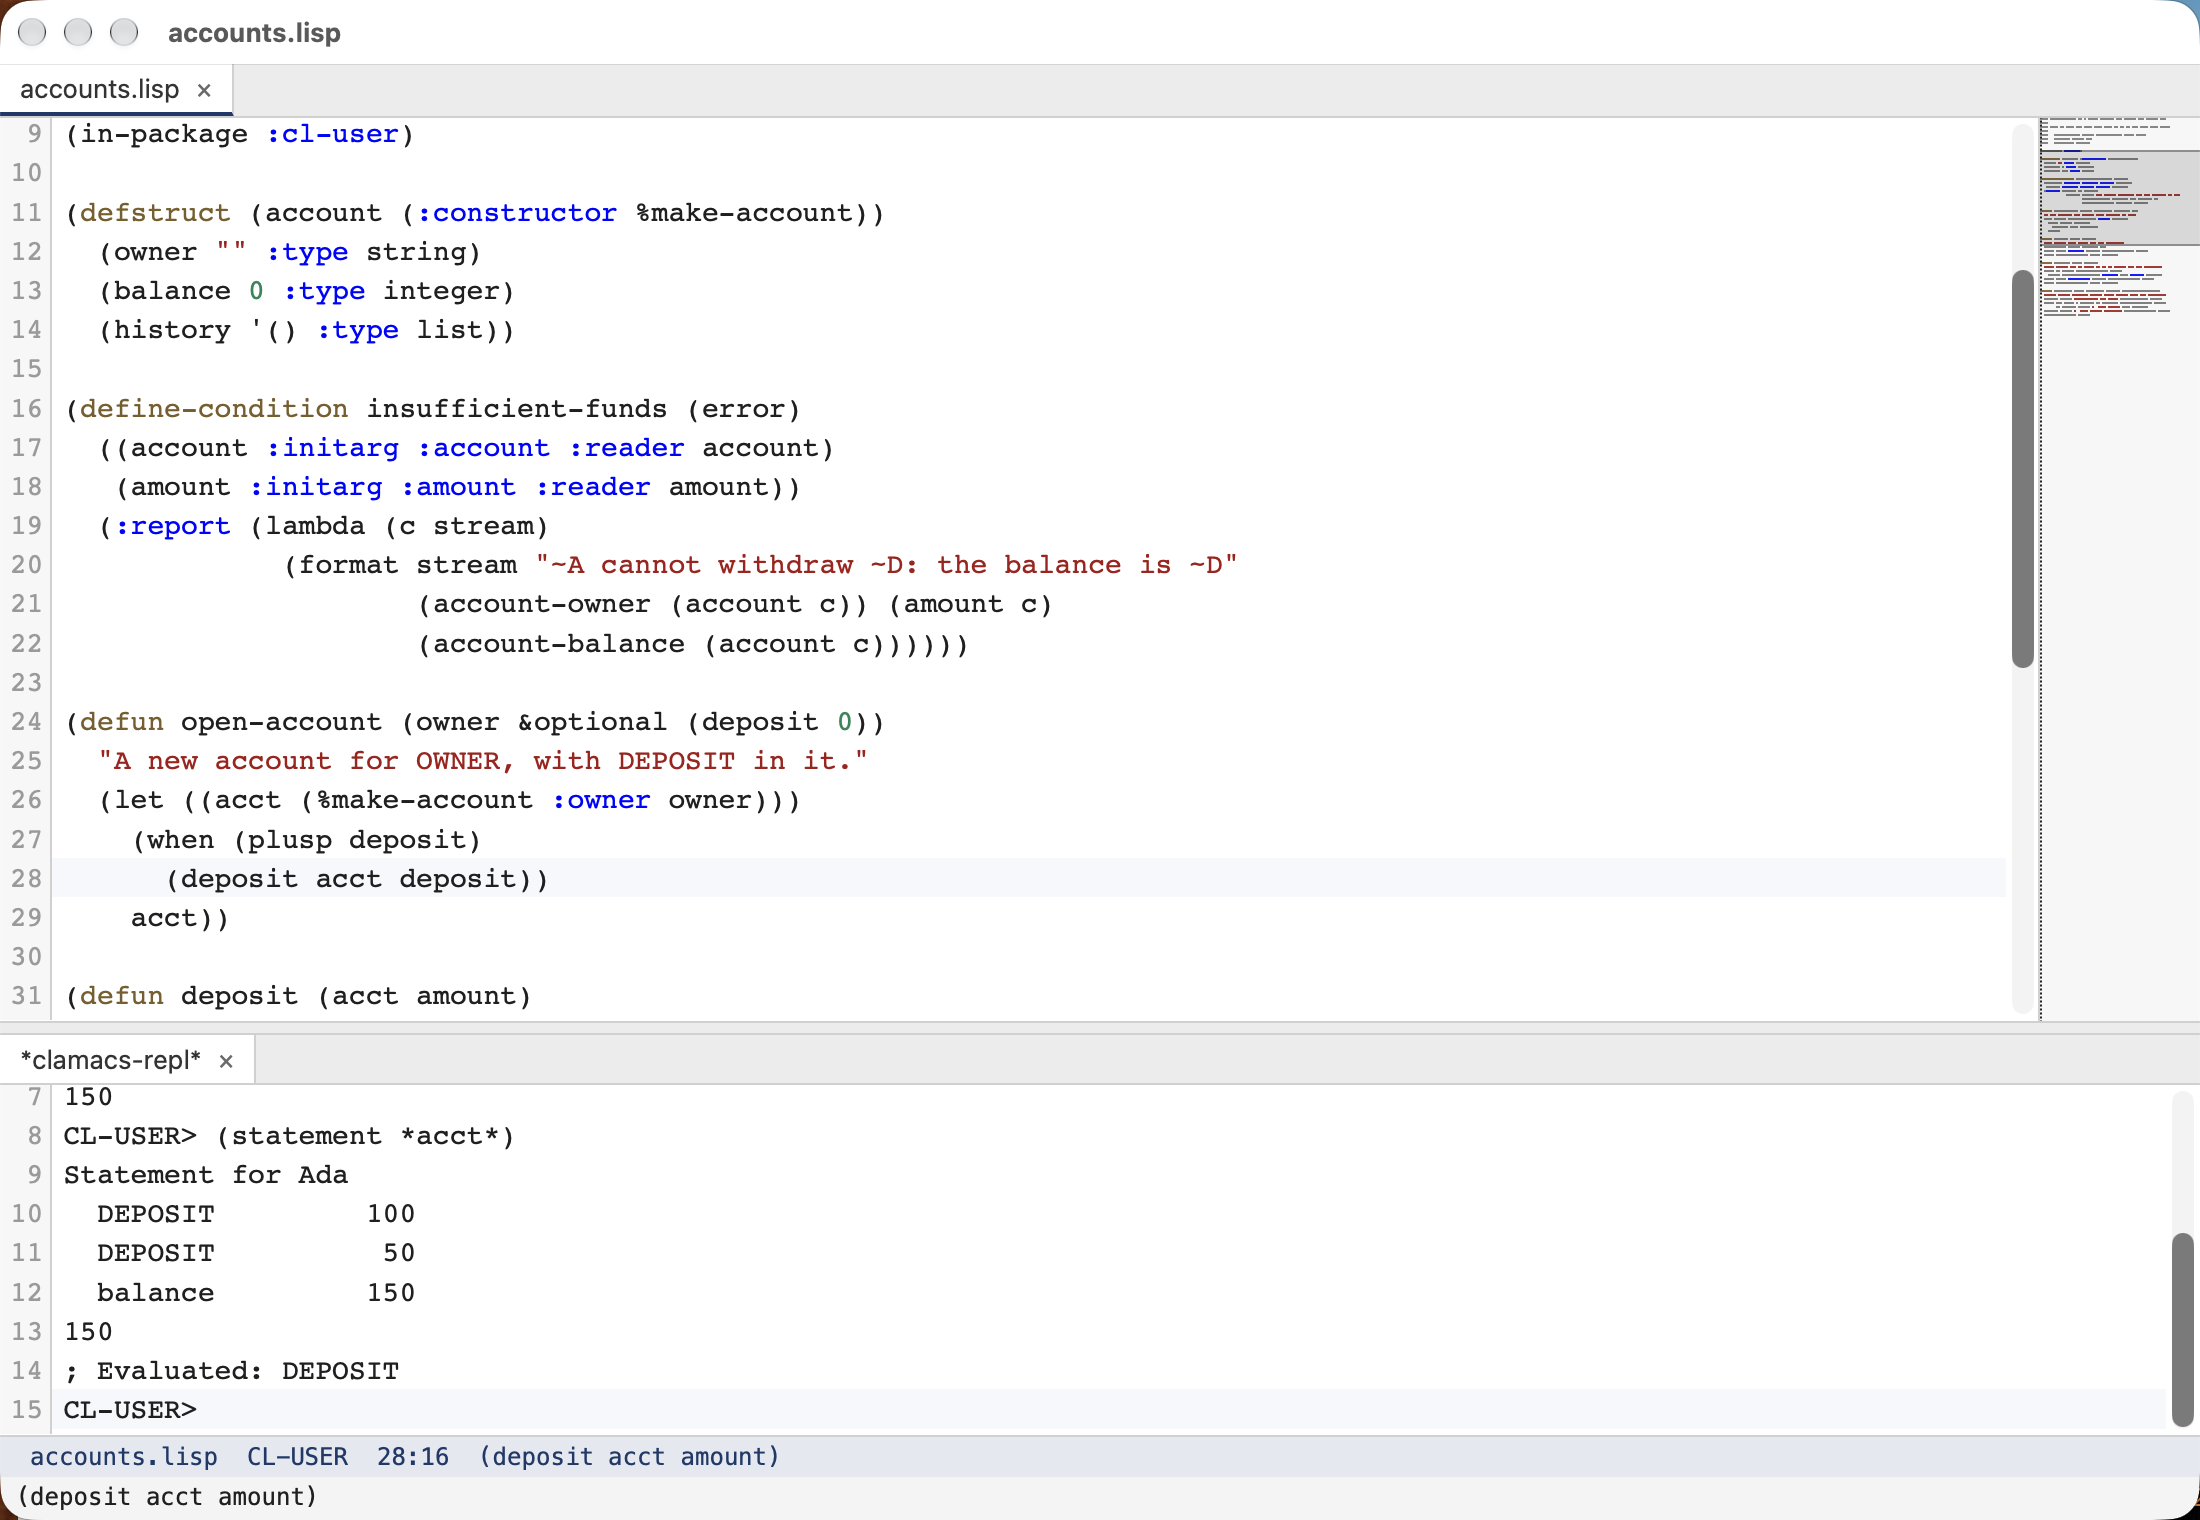
Task: Click the REPL pane scrollbar thumb
Action: pyautogui.click(x=2183, y=1330)
